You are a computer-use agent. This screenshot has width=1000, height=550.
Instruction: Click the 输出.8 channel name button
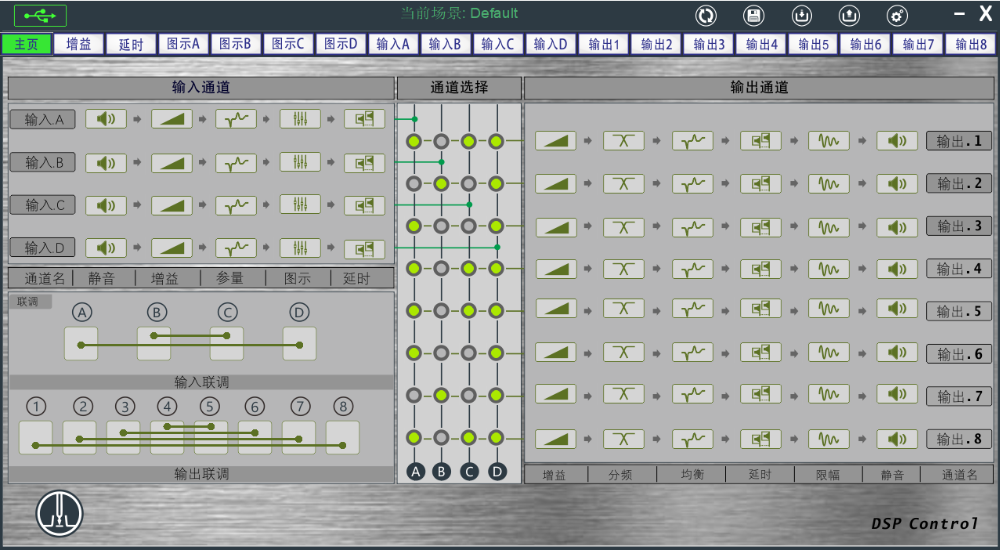958,439
